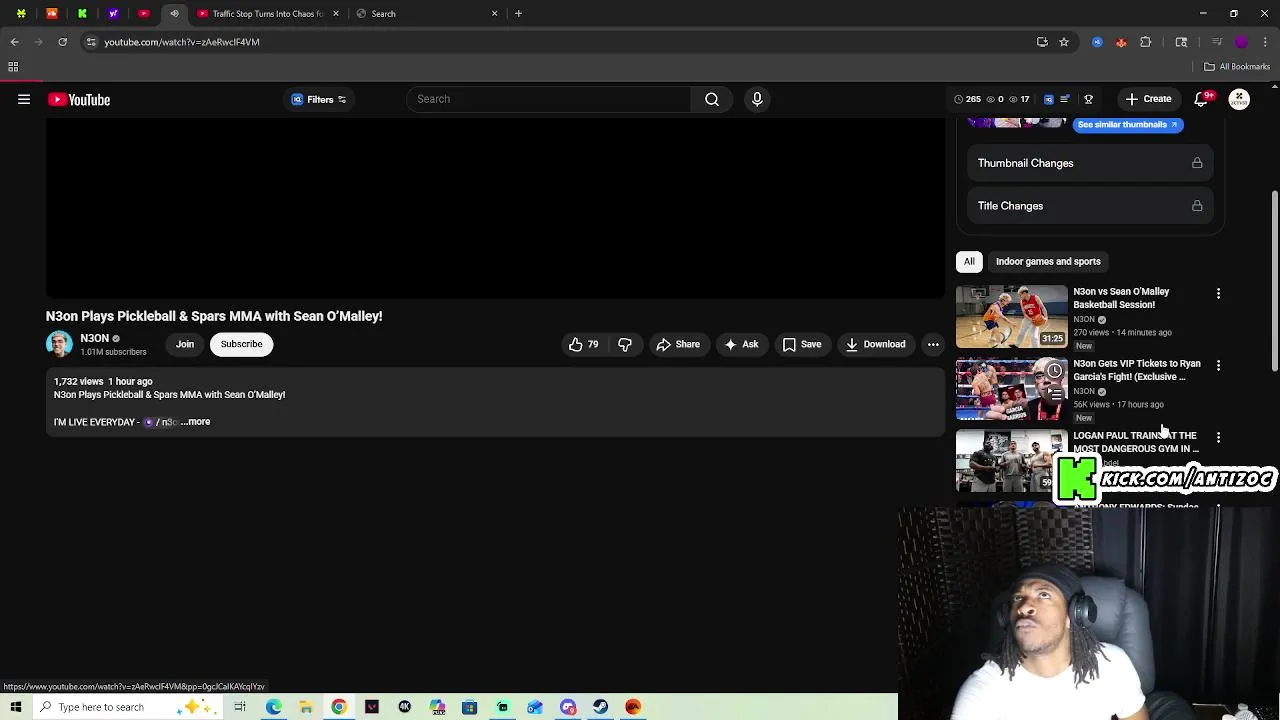Close the Search browser tab
The height and width of the screenshot is (720, 1280).
[494, 14]
